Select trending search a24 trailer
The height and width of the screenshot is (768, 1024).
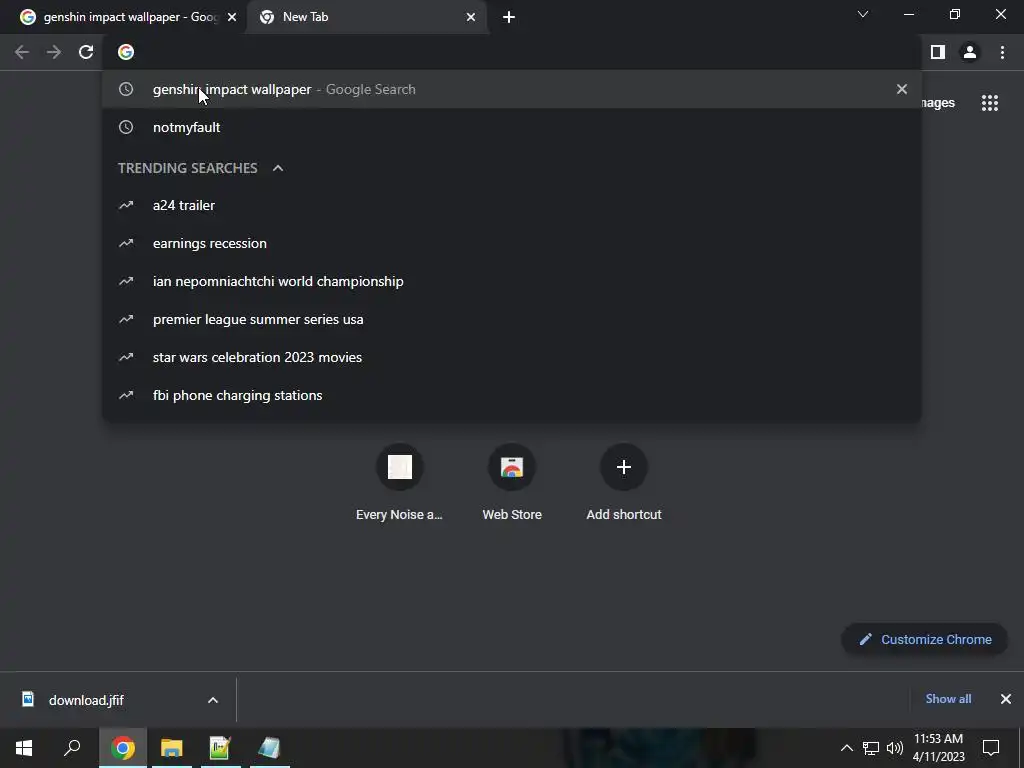click(x=512, y=205)
